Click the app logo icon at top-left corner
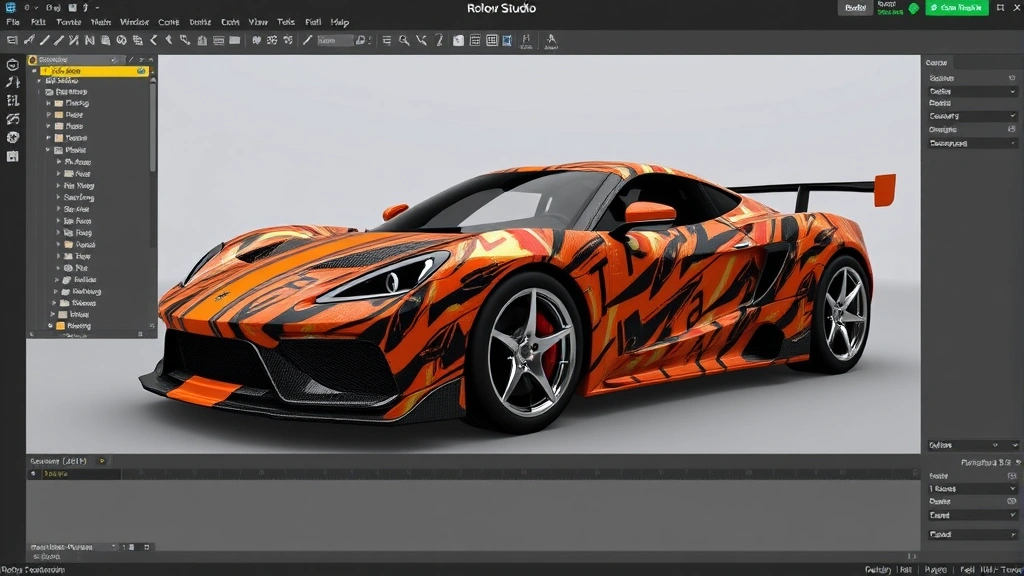 click(x=10, y=8)
